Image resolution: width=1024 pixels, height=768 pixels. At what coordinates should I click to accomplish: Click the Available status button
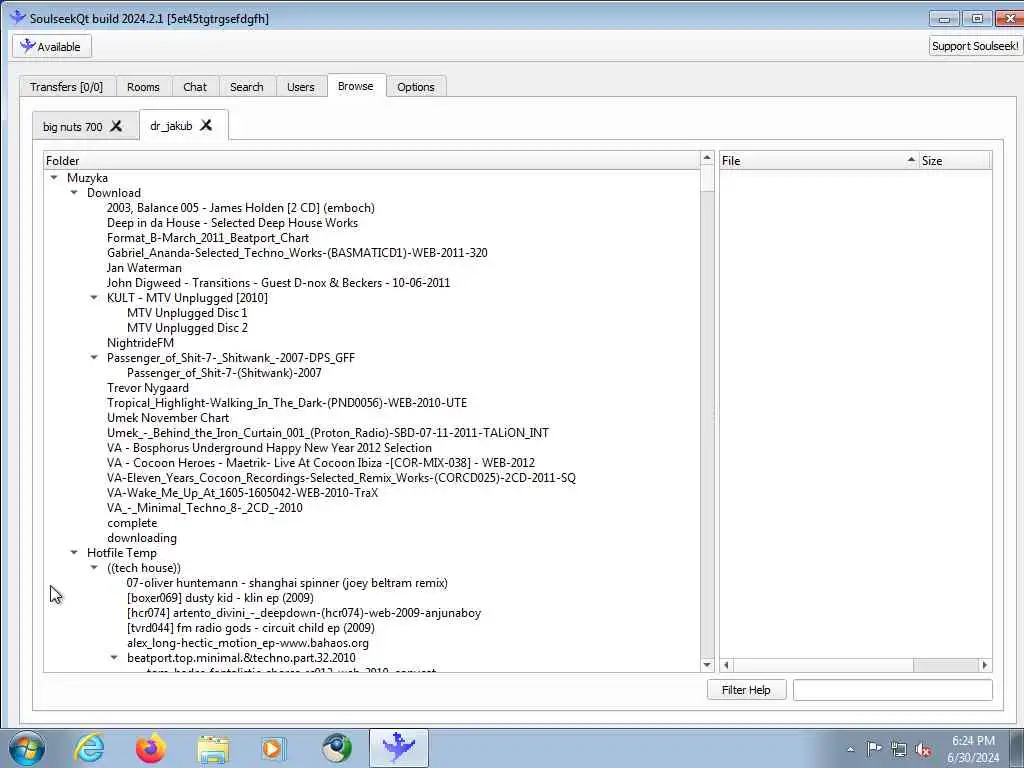point(52,46)
